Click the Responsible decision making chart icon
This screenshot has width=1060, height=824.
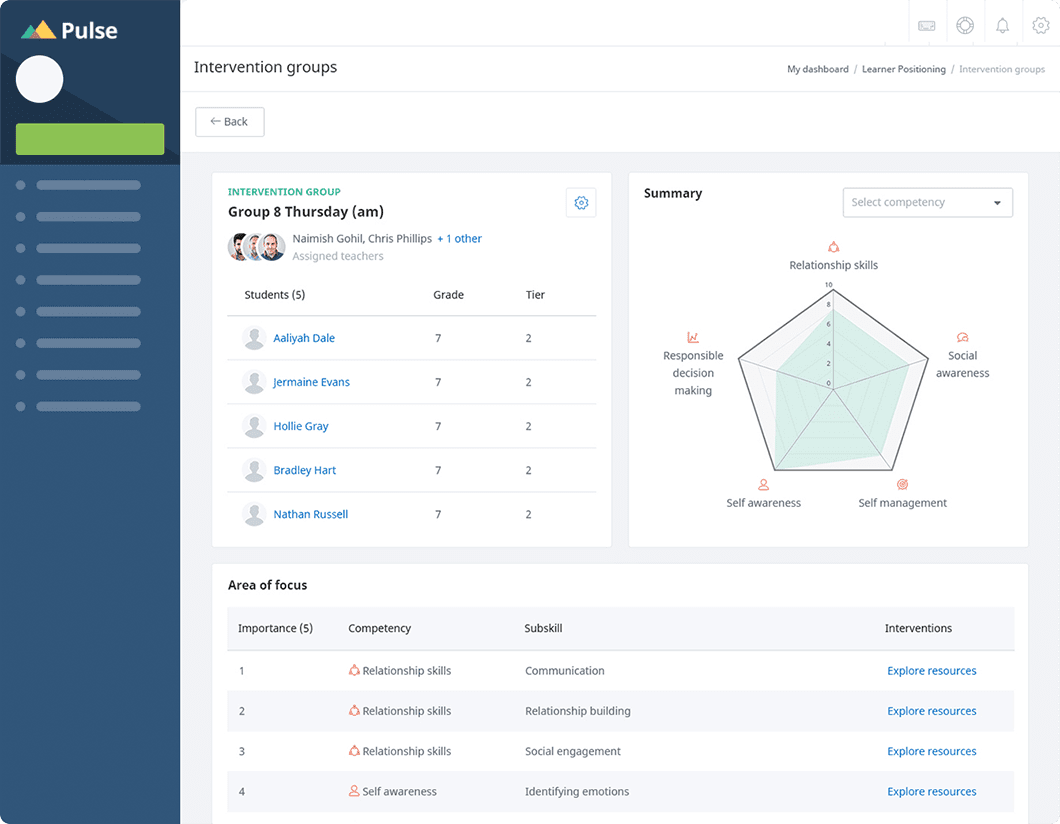[x=693, y=338]
